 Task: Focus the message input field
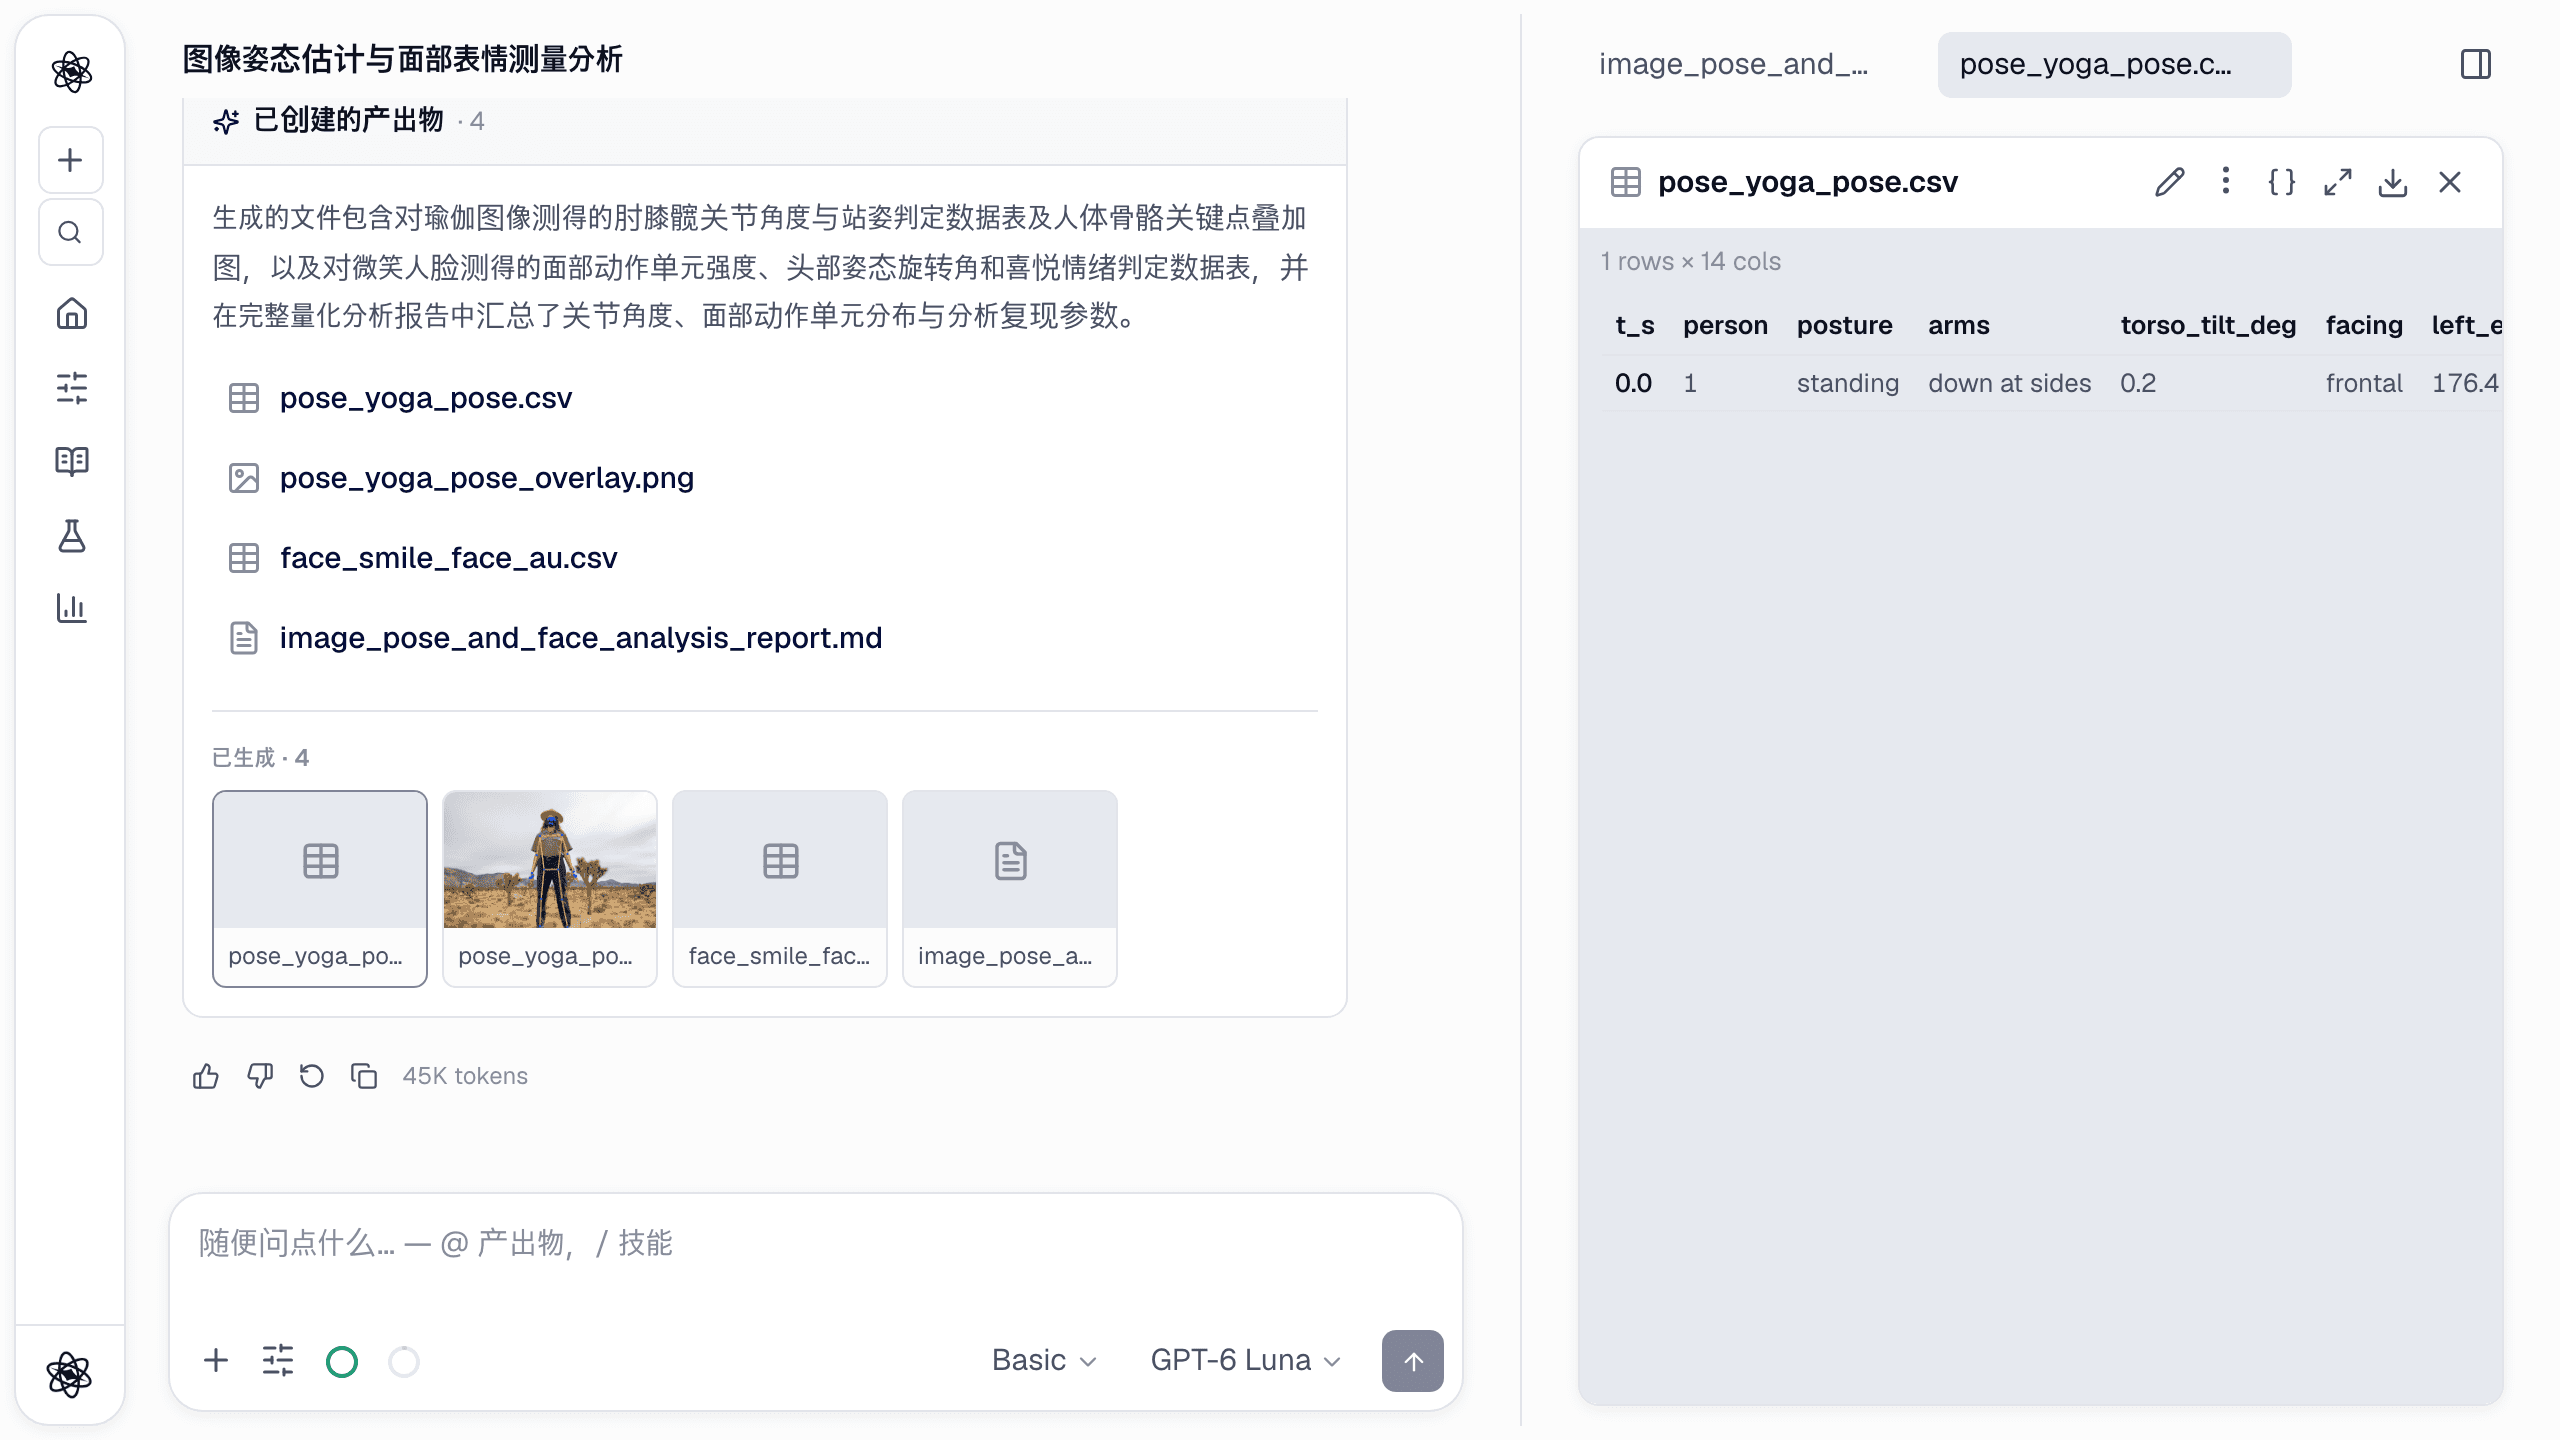tap(815, 1244)
